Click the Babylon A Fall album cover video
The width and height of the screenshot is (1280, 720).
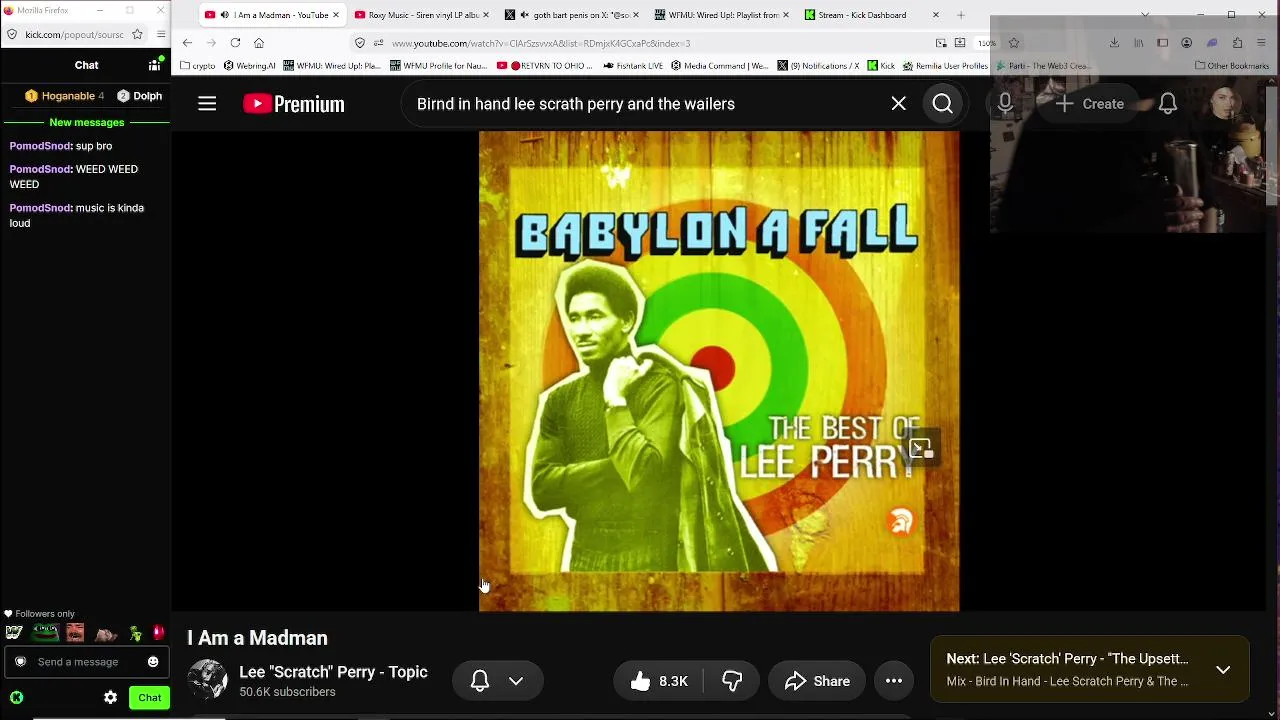point(719,371)
